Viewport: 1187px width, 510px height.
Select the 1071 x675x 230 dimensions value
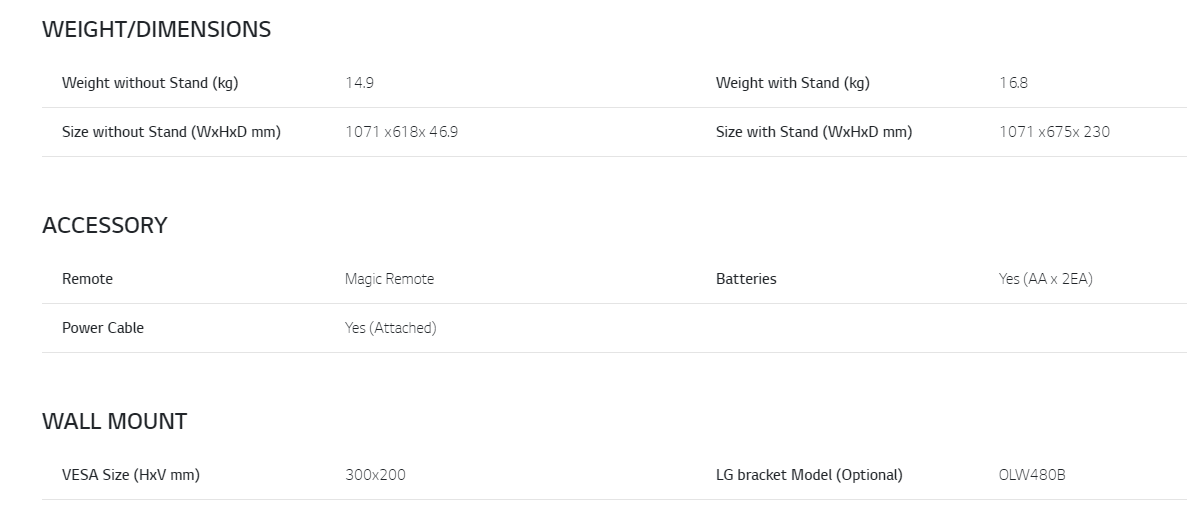pyautogui.click(x=1055, y=132)
